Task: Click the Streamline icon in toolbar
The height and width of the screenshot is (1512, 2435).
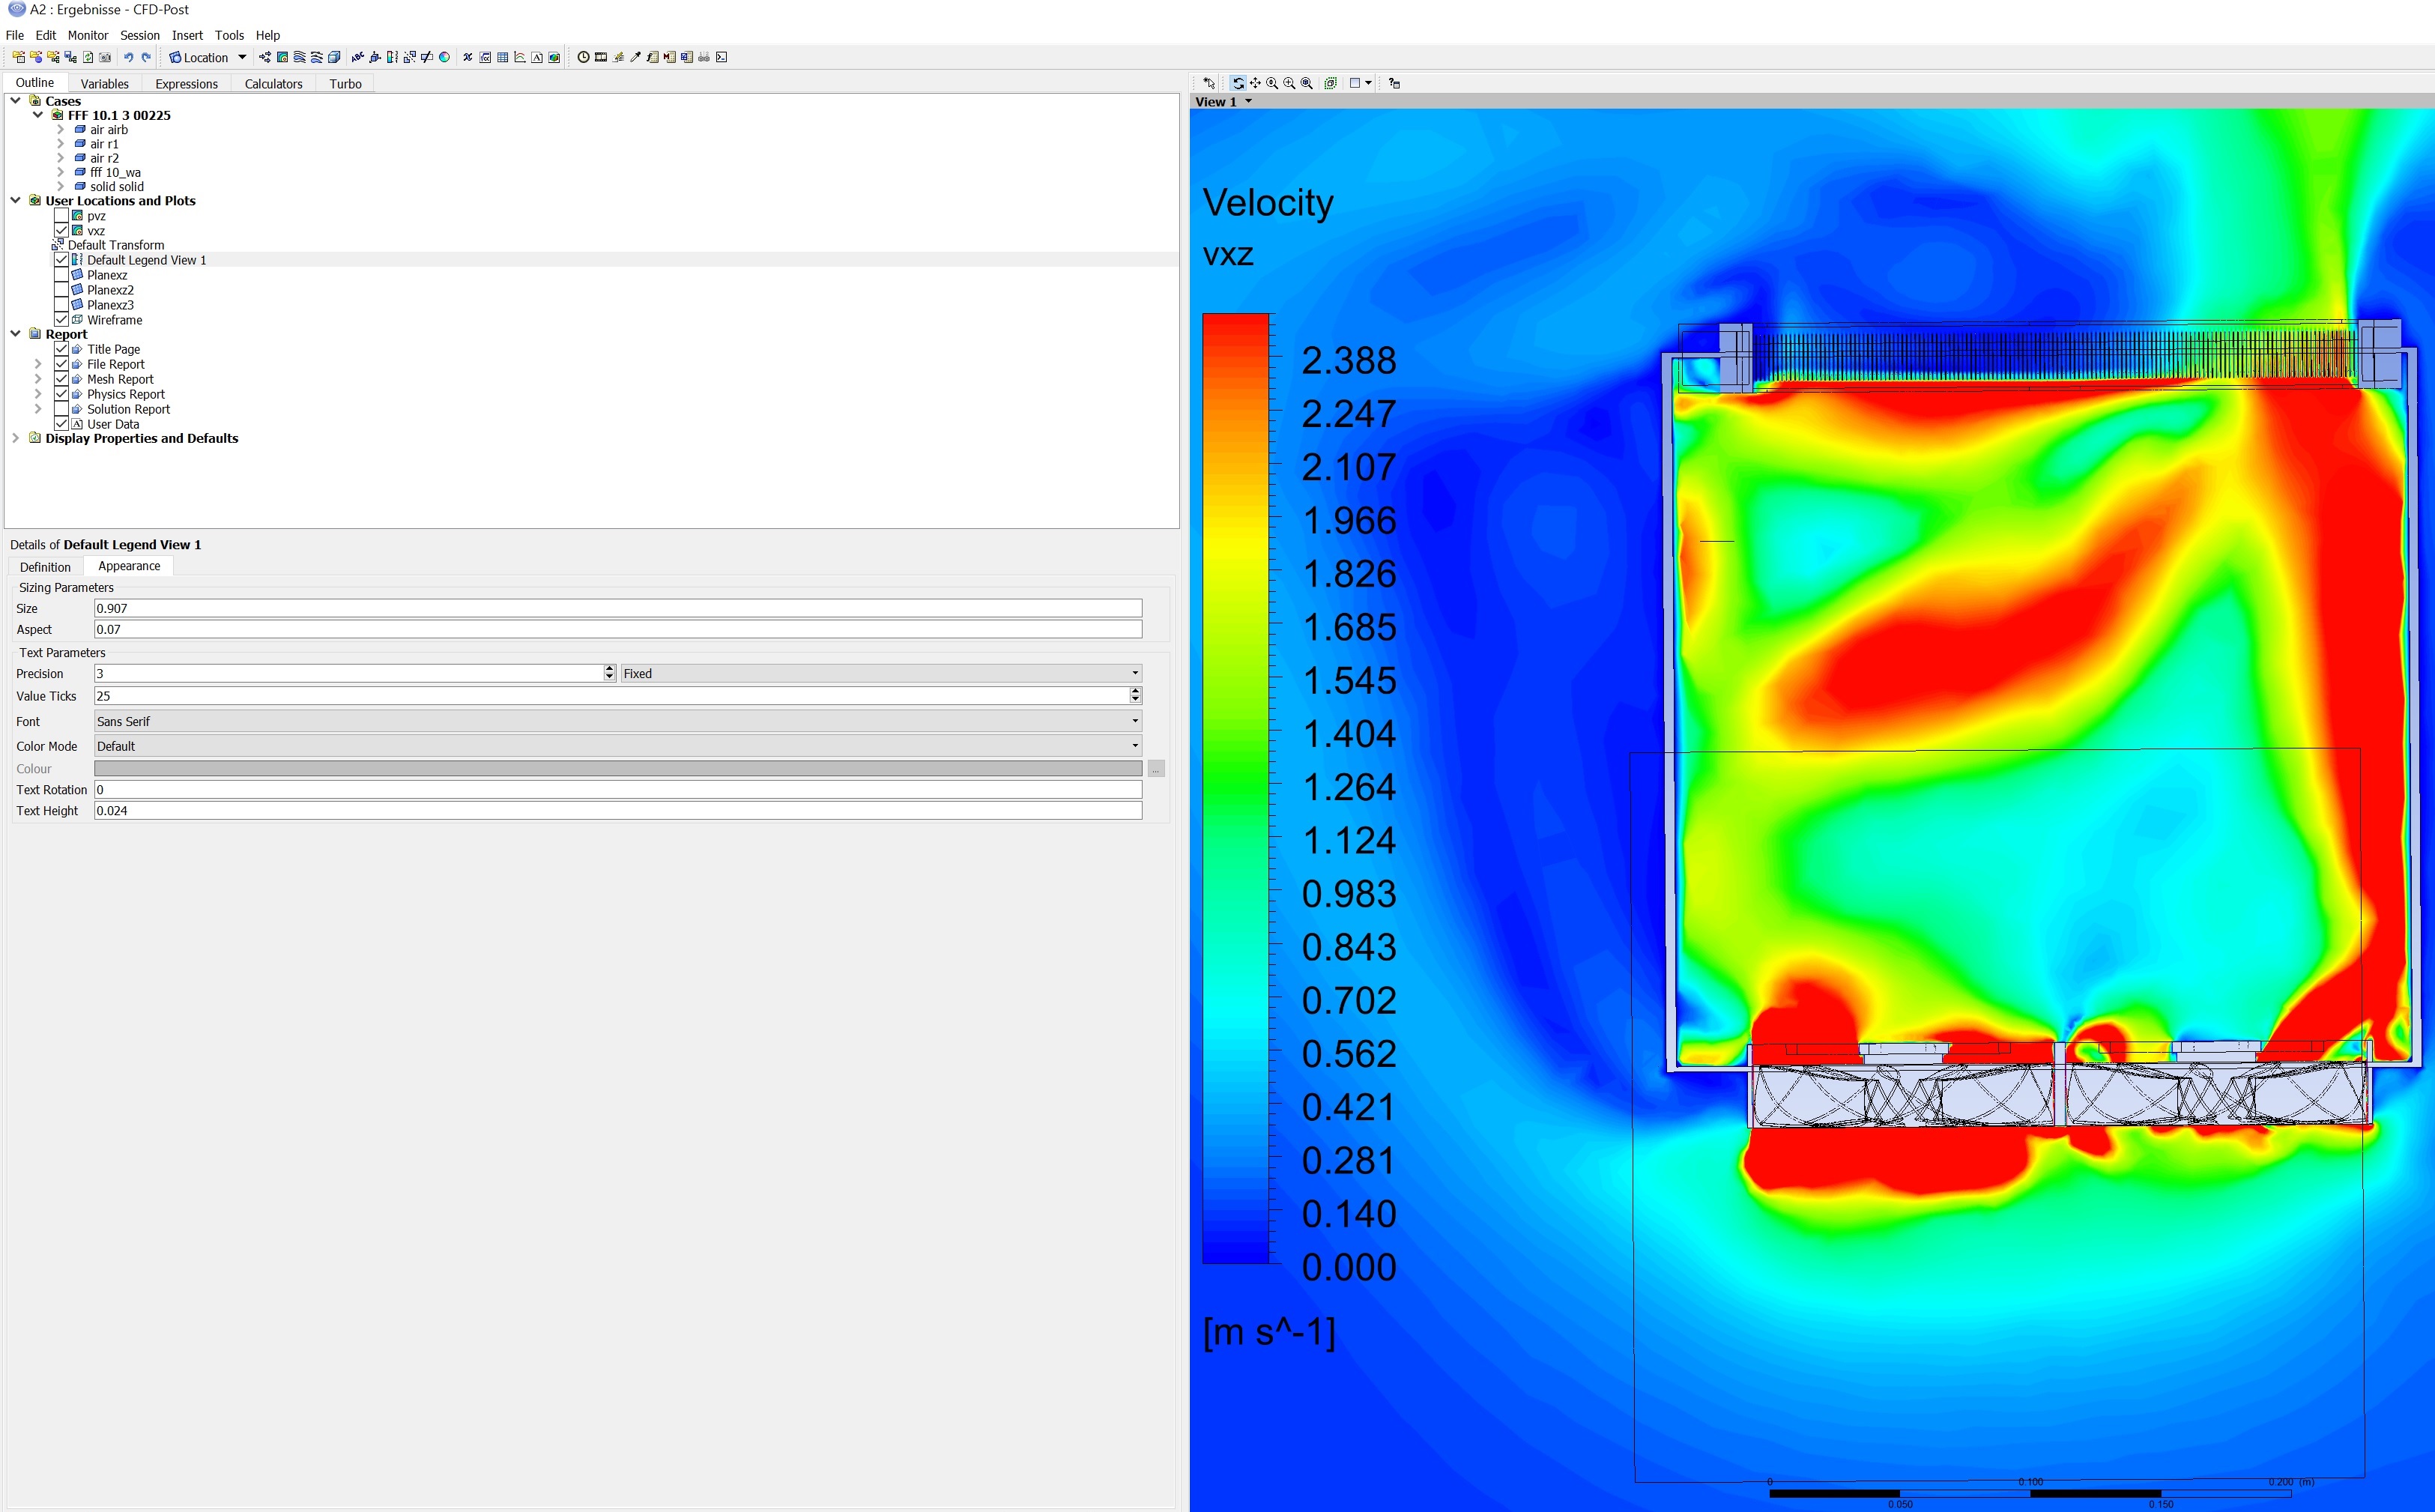Action: tap(299, 57)
